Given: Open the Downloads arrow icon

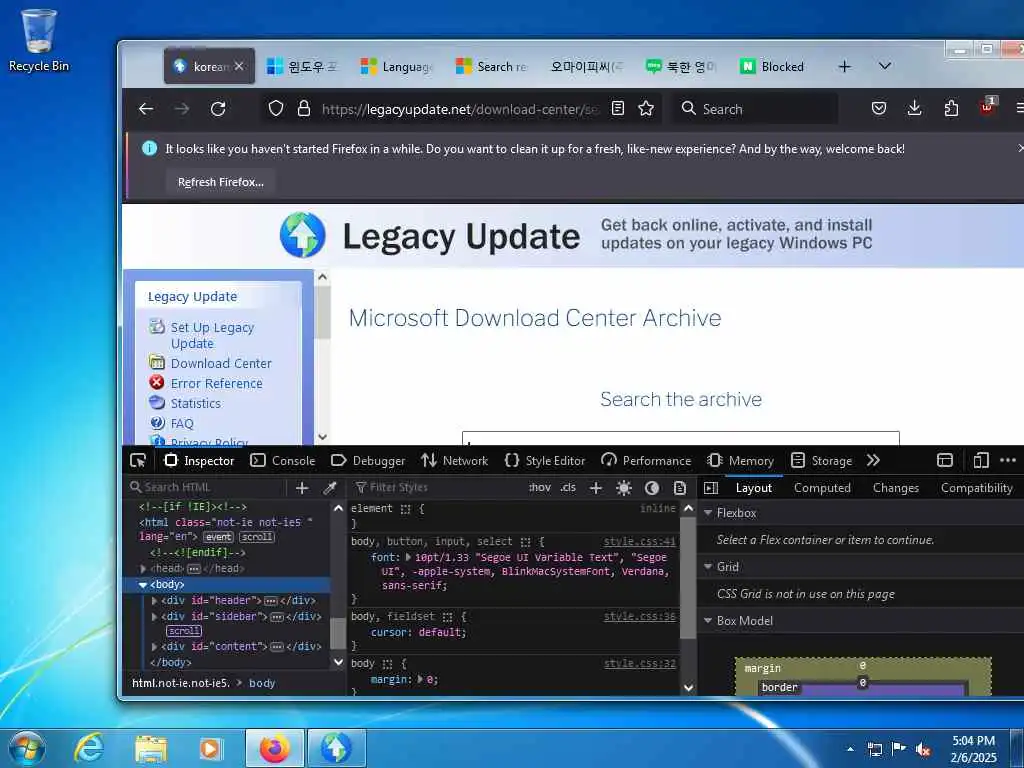Looking at the screenshot, I should 915,108.
